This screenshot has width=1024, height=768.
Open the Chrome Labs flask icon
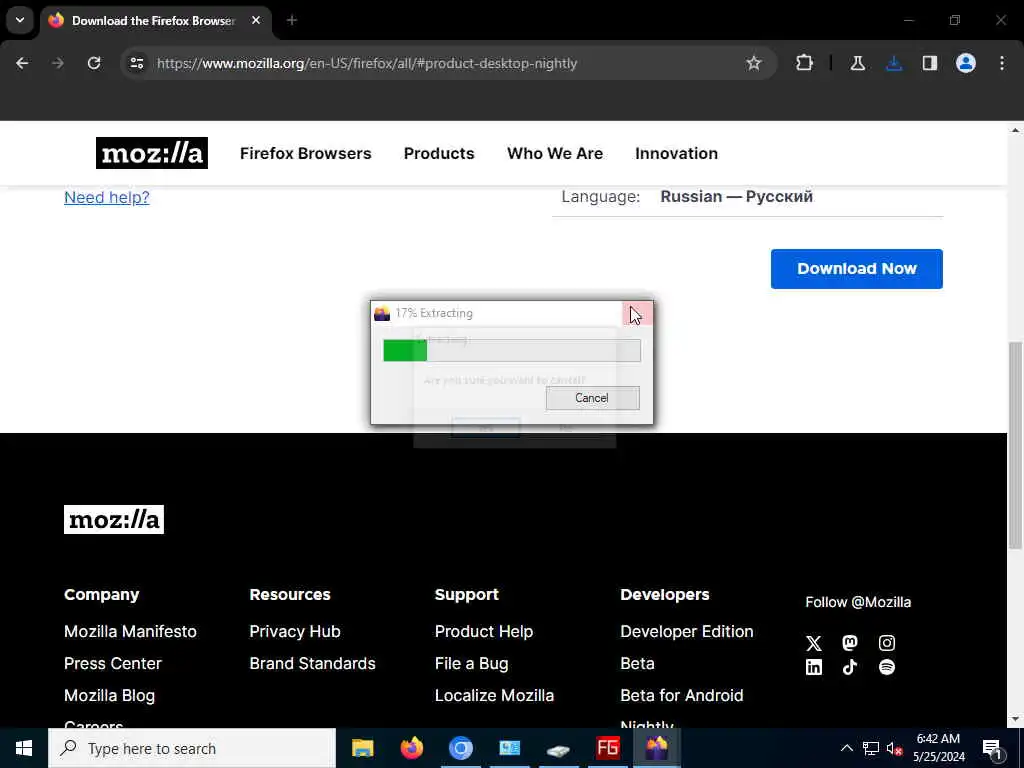pos(857,63)
